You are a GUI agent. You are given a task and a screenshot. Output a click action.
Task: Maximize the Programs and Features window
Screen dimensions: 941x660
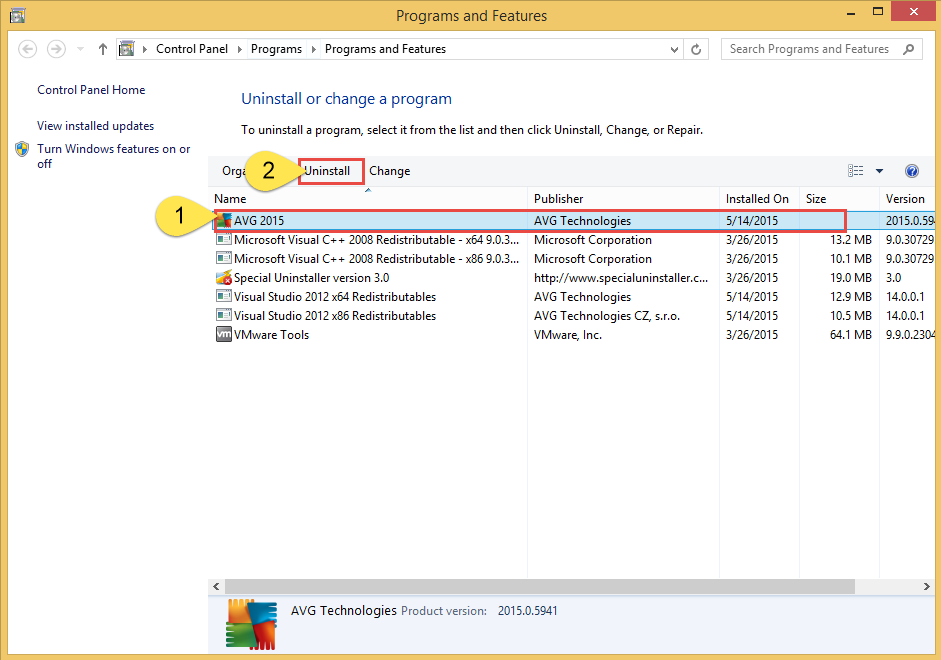878,12
